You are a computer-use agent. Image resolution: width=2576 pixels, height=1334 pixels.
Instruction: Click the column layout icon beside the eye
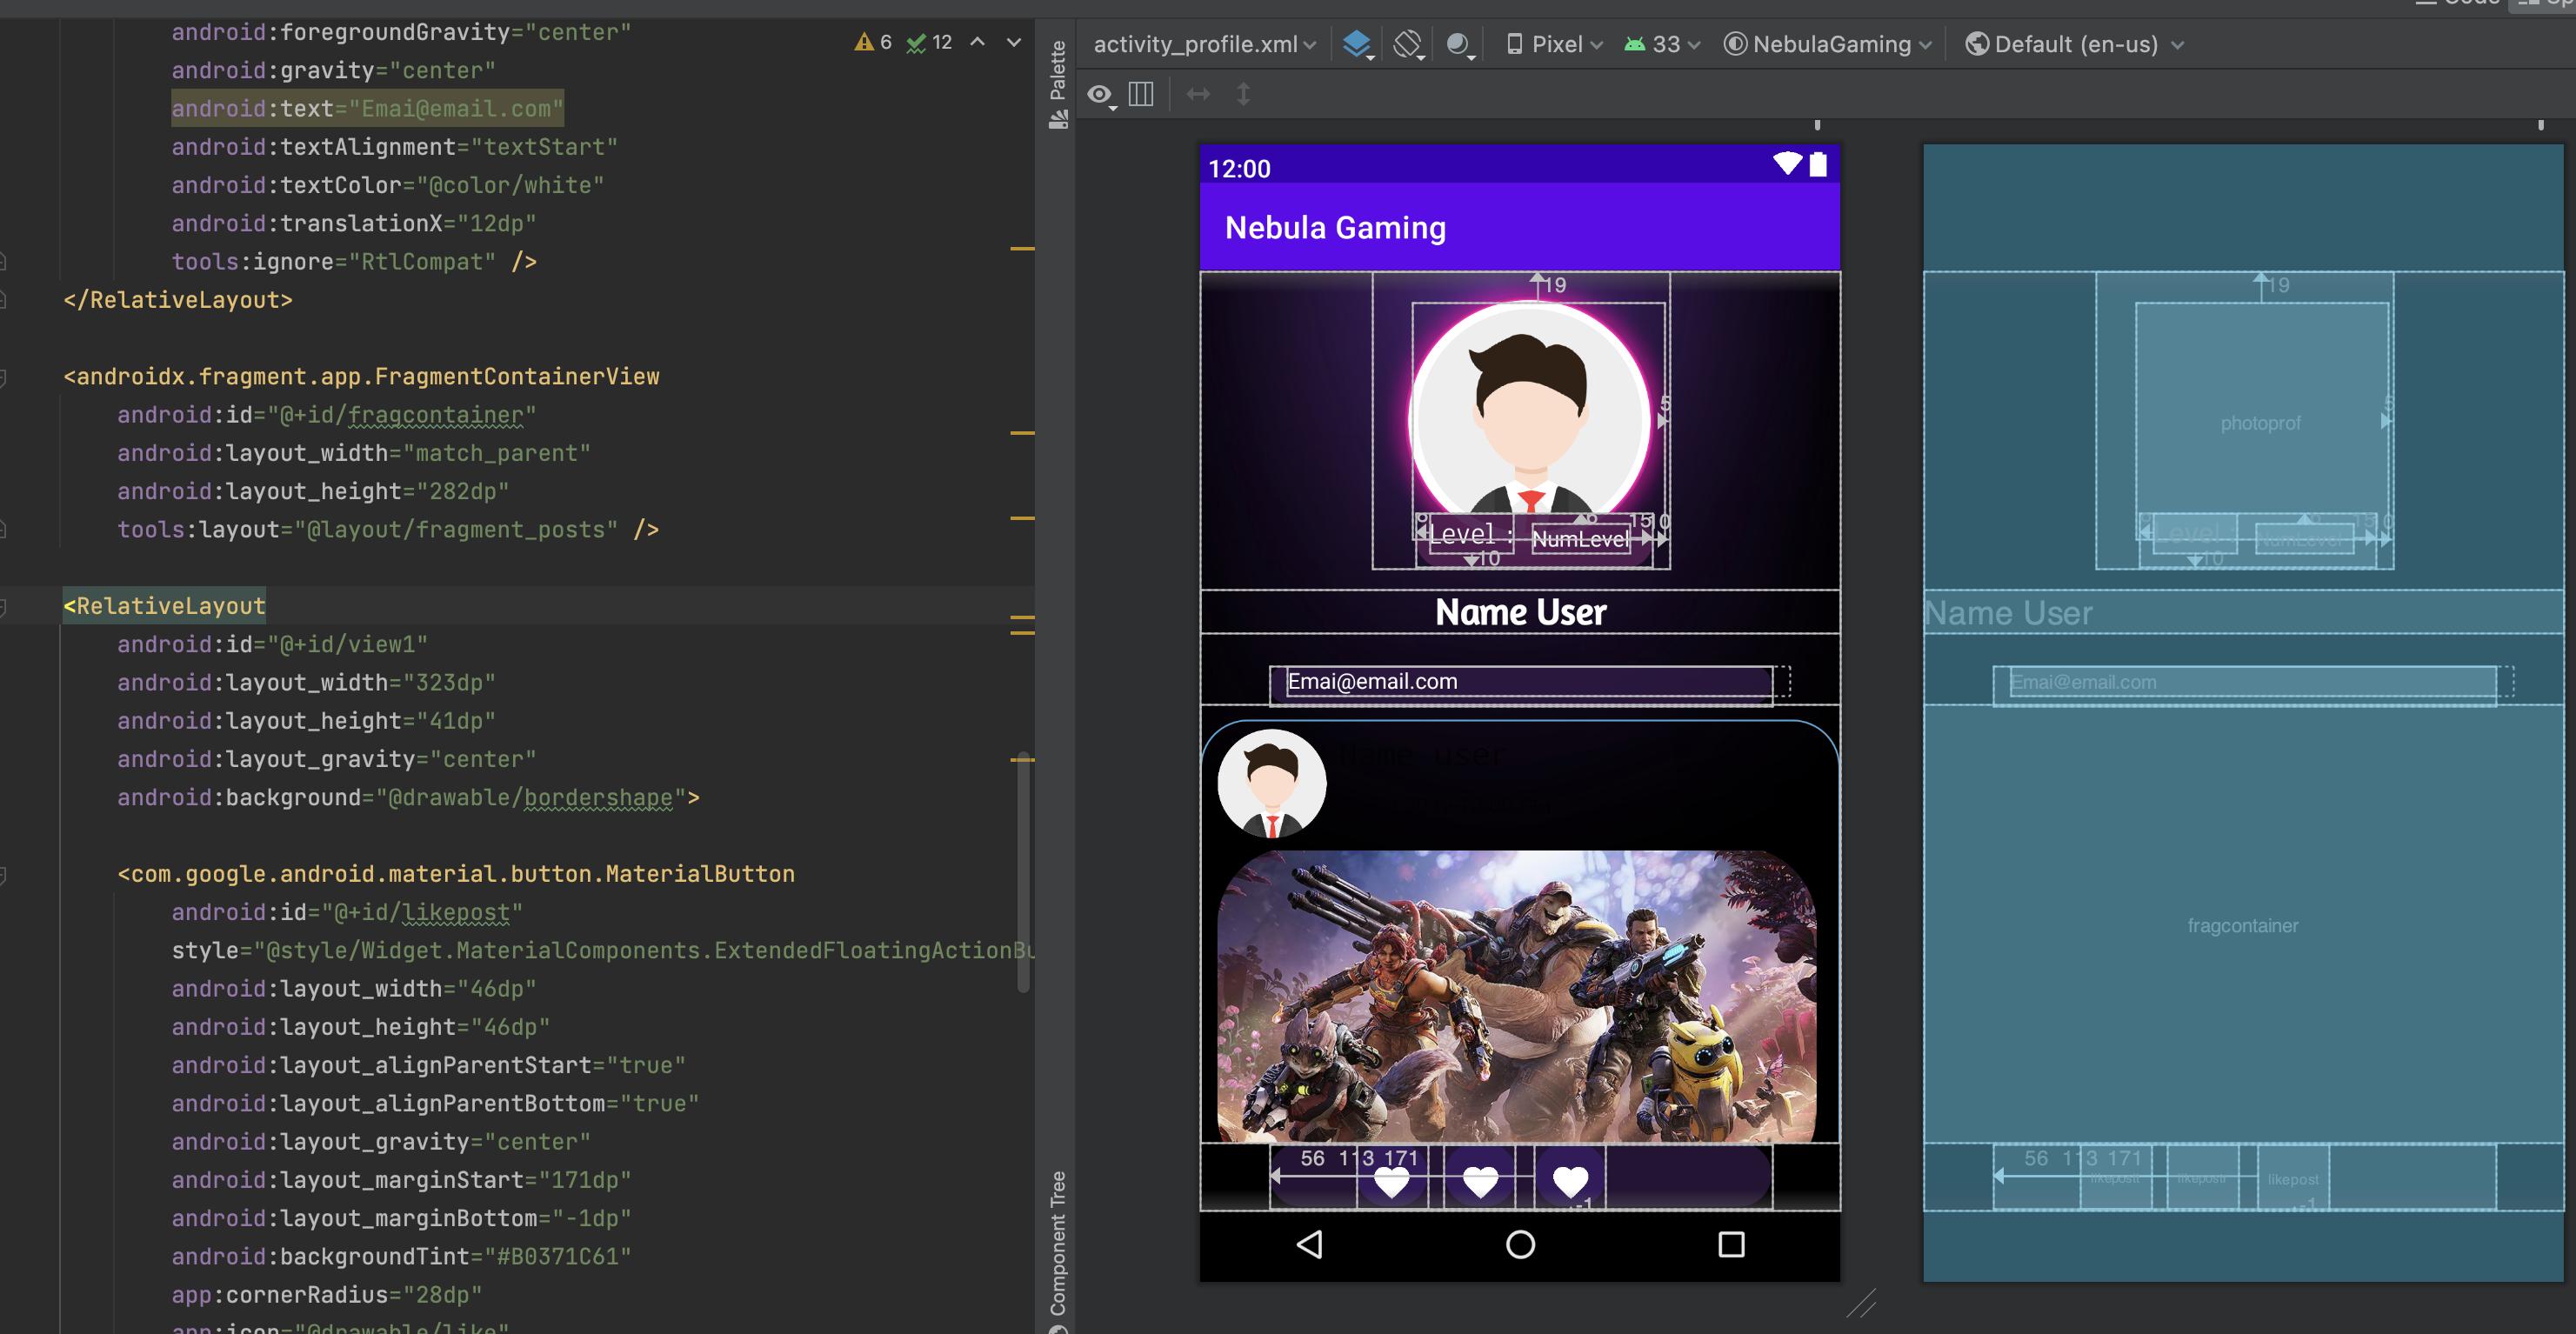pyautogui.click(x=1141, y=94)
